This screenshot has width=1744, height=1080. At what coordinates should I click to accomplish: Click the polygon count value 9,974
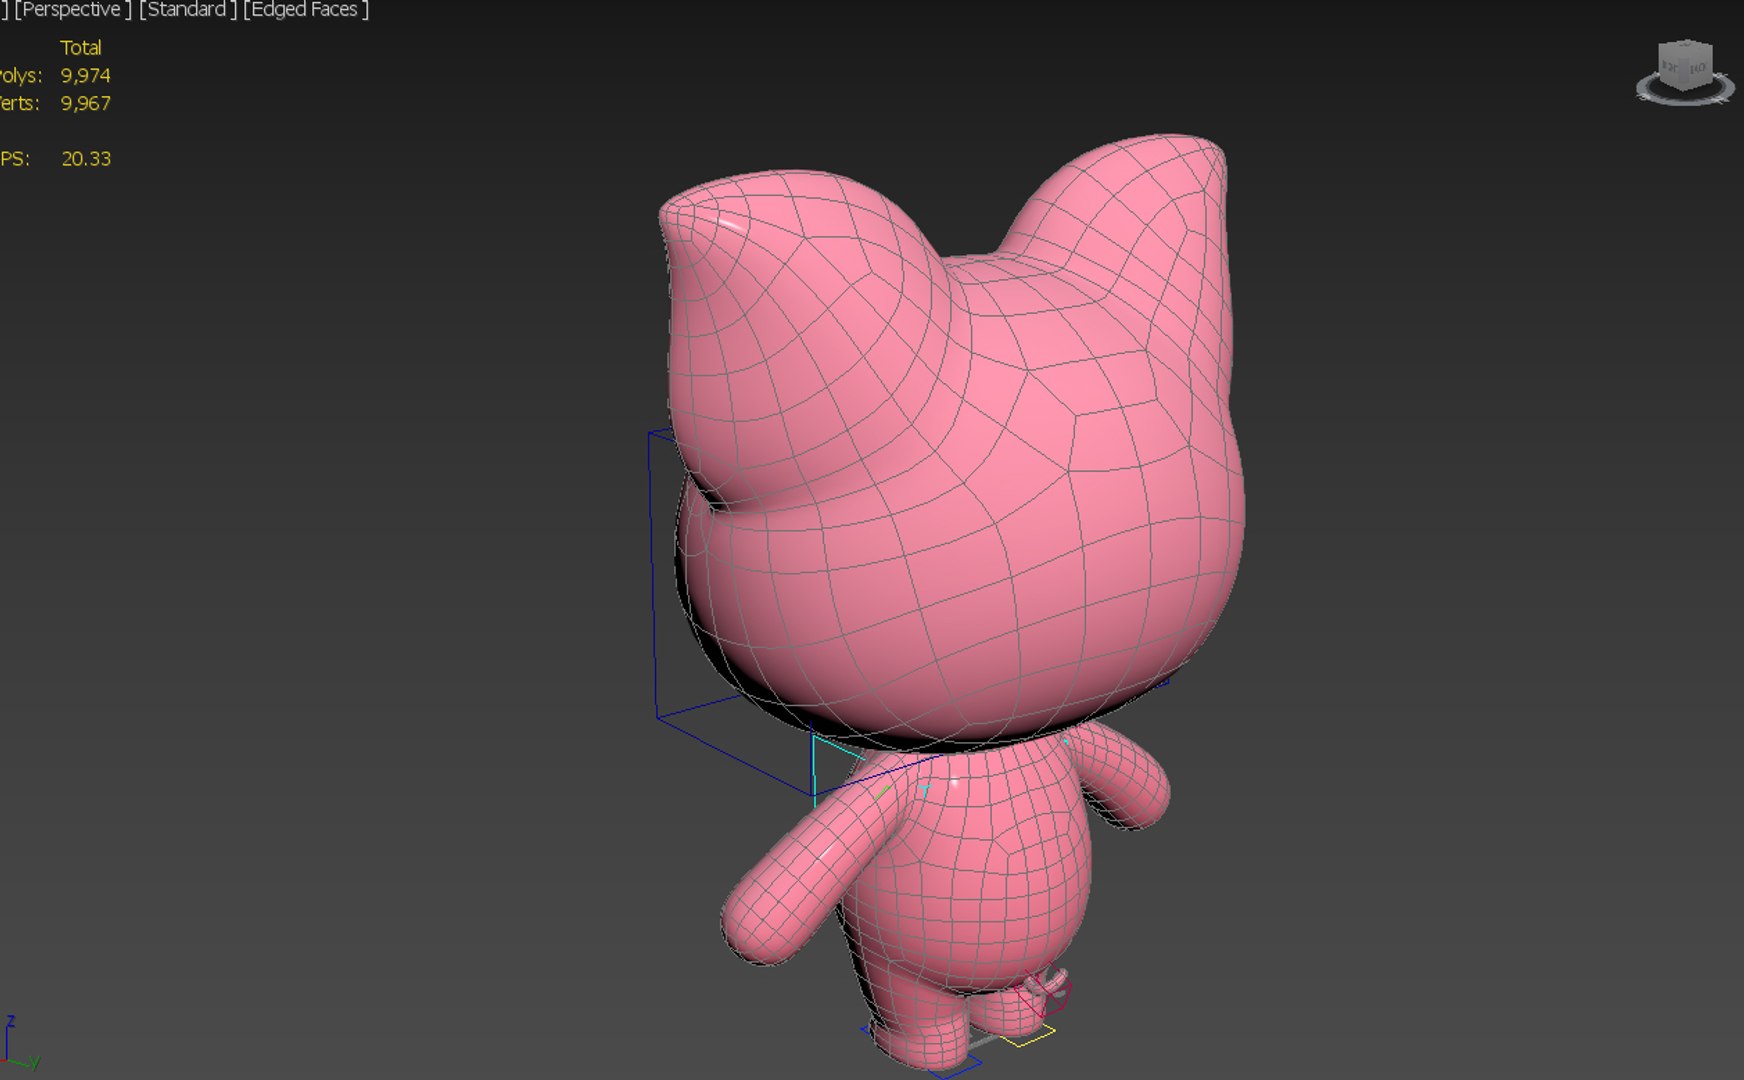pyautogui.click(x=86, y=76)
